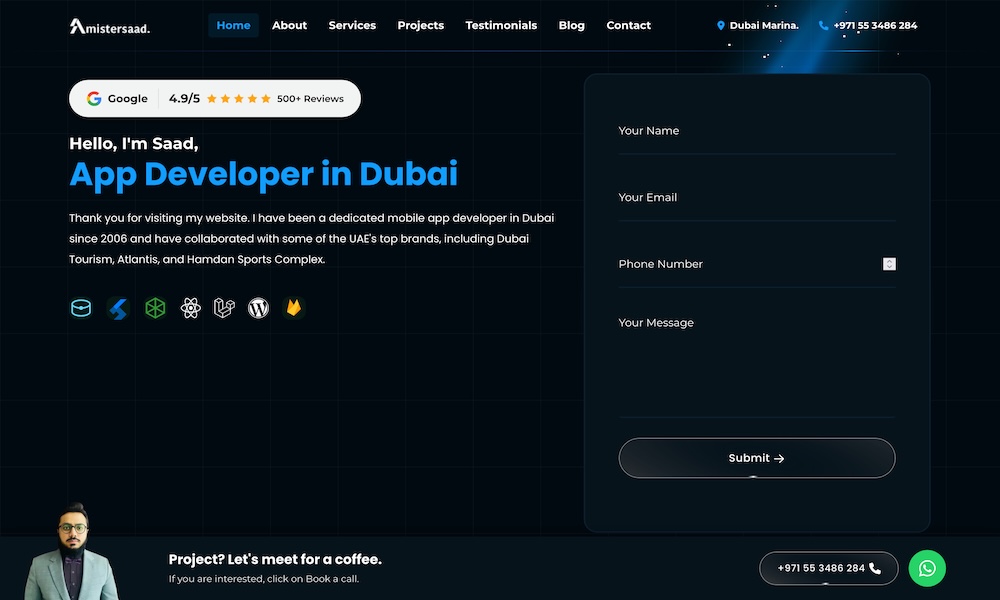
Task: Open the green WhatsApp chat button
Action: (x=927, y=568)
